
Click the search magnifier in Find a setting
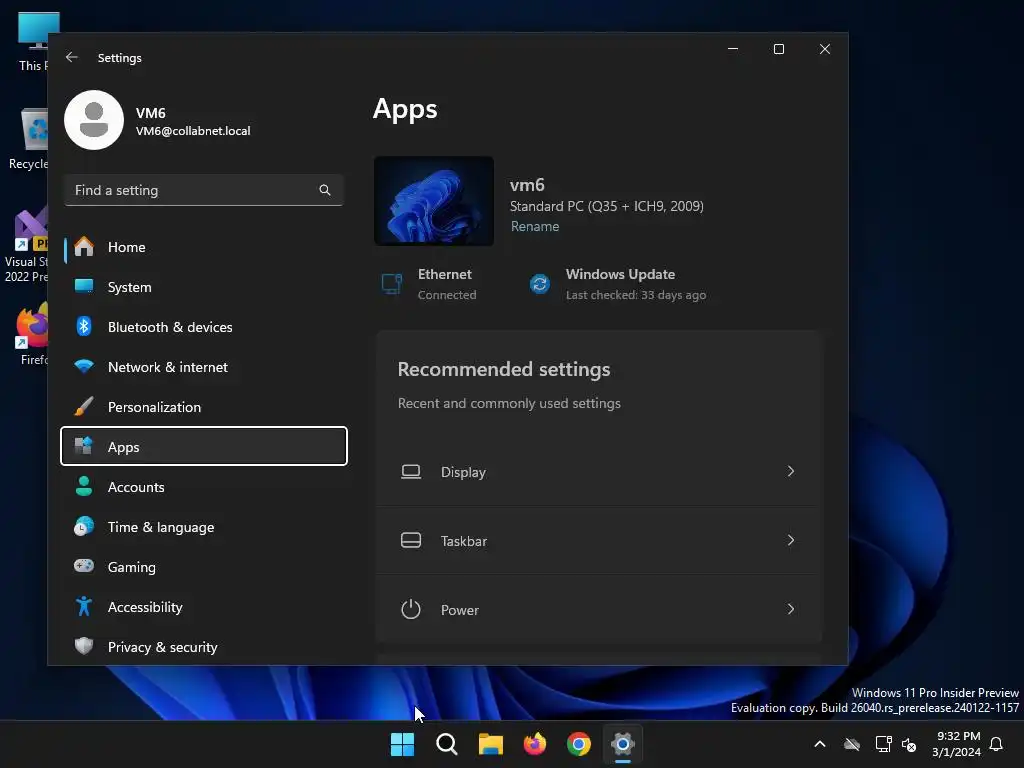325,190
